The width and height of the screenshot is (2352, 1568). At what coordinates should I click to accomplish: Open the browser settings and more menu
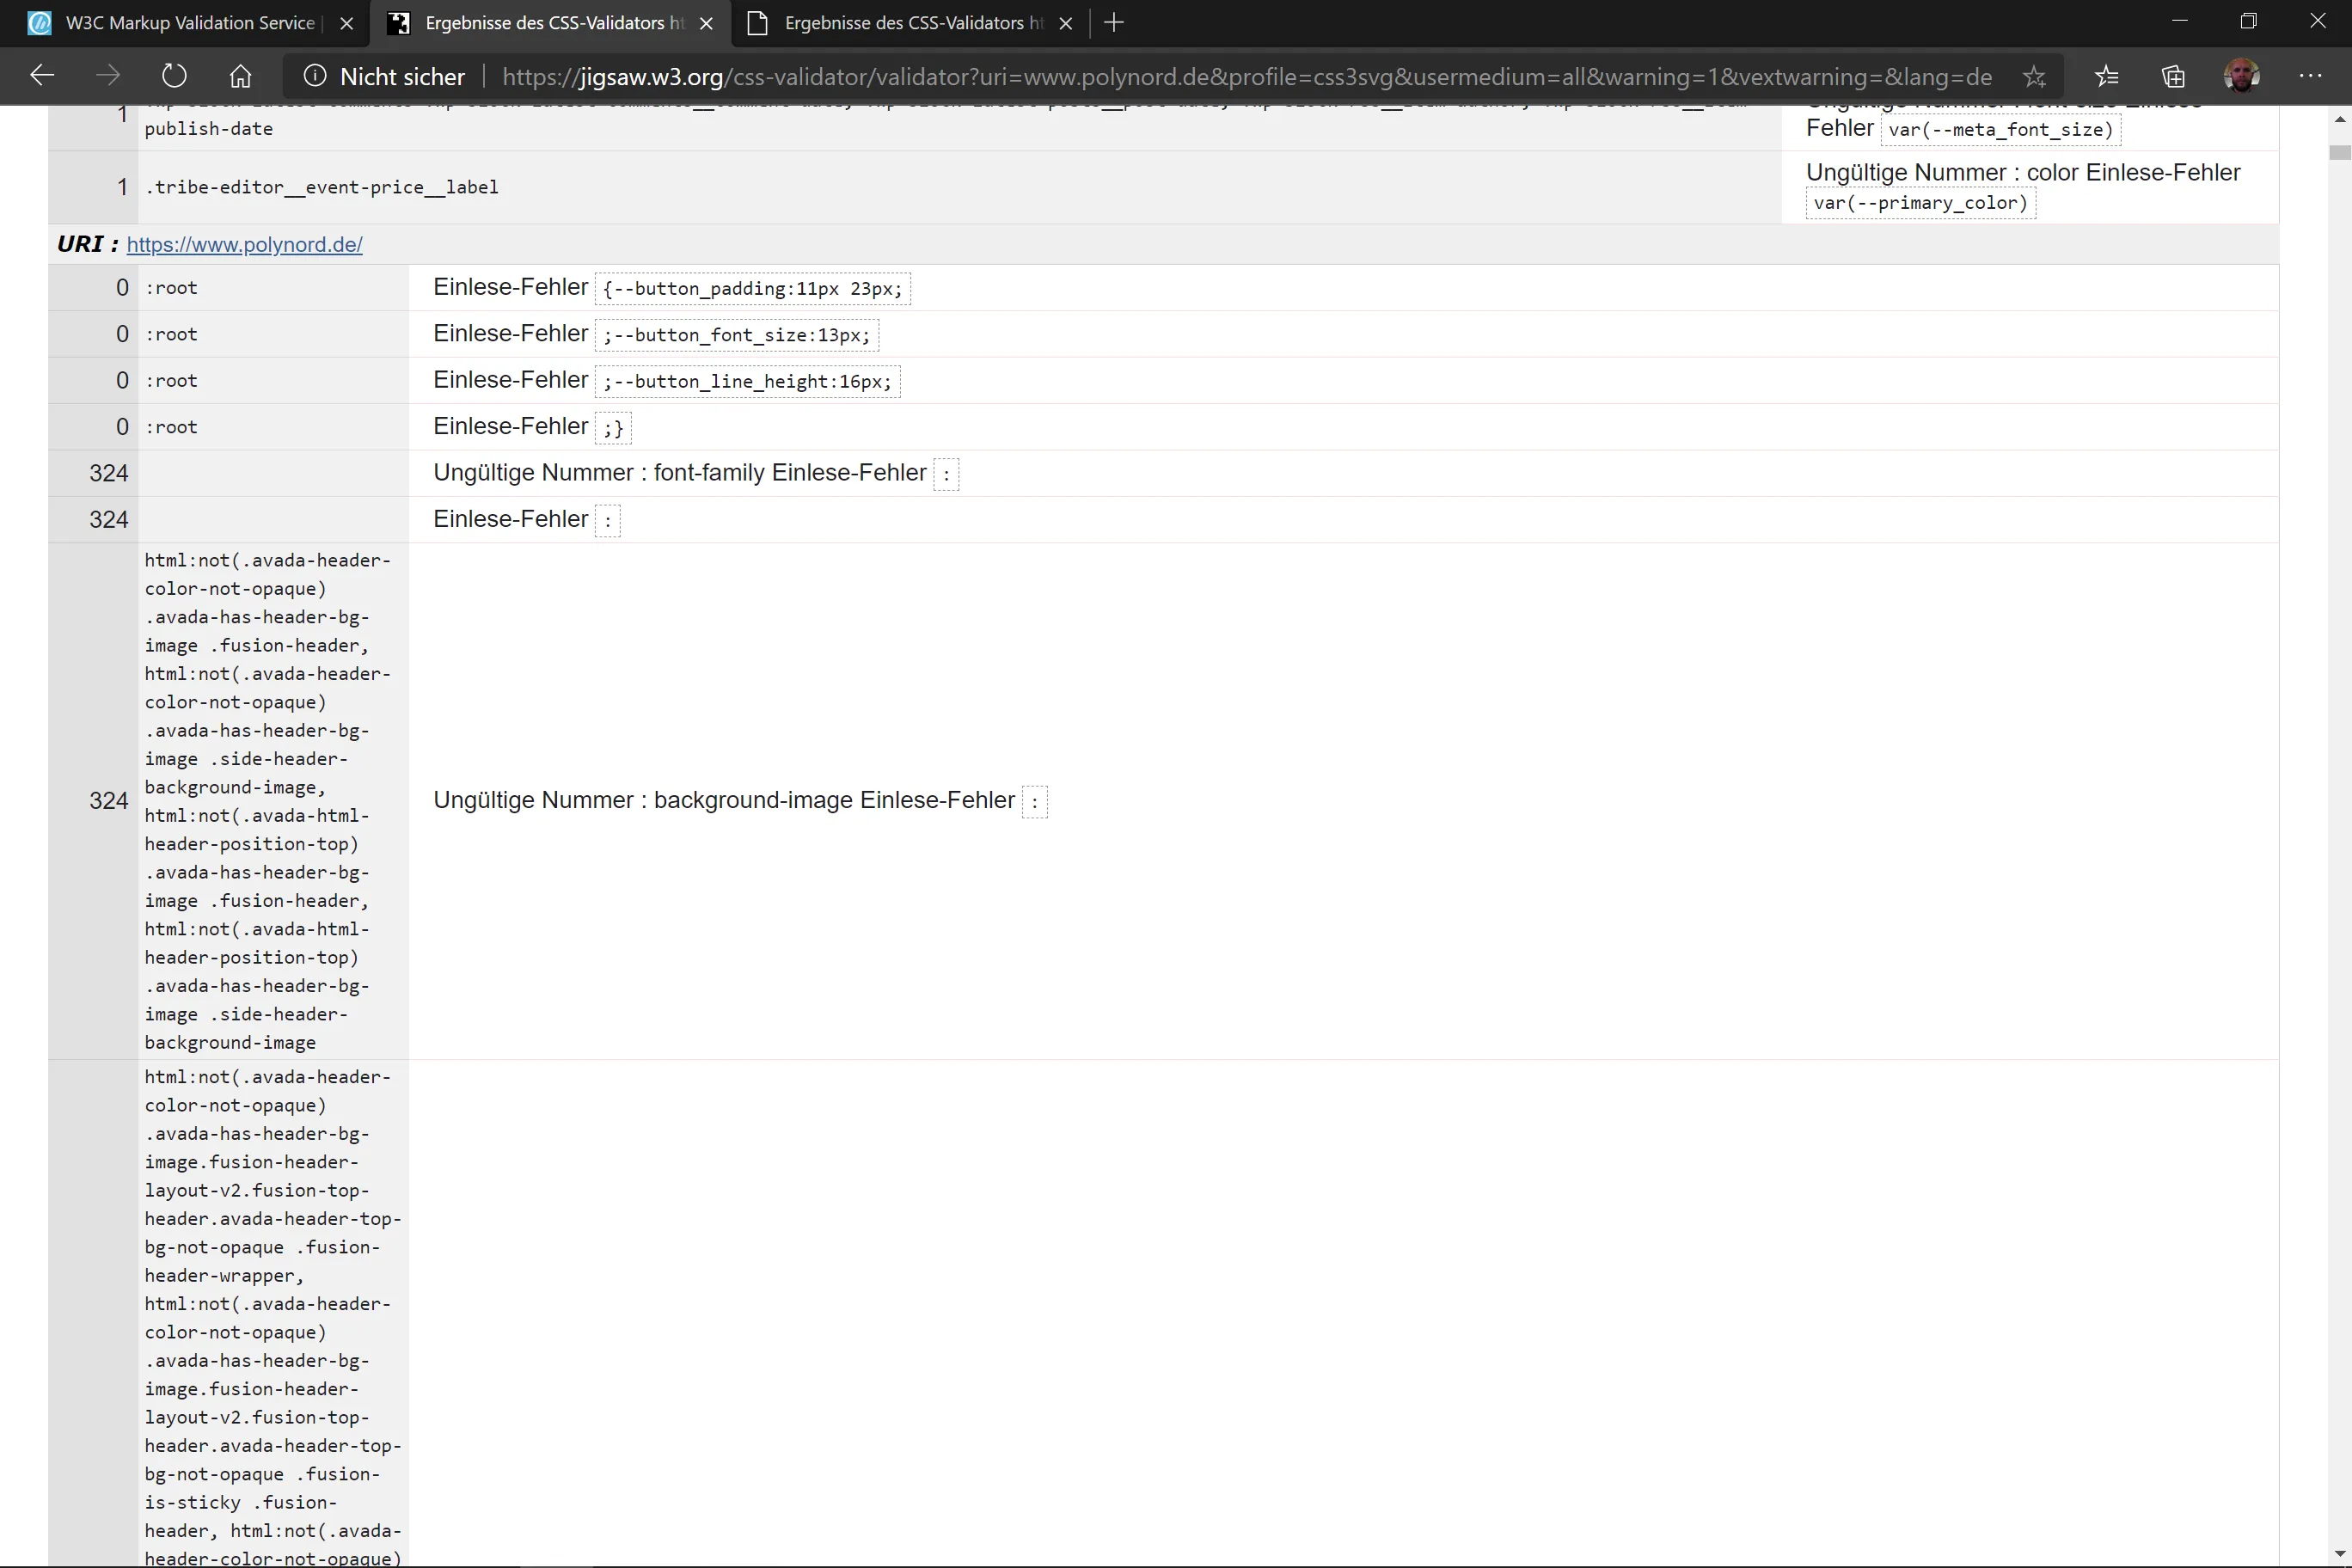(x=2310, y=76)
